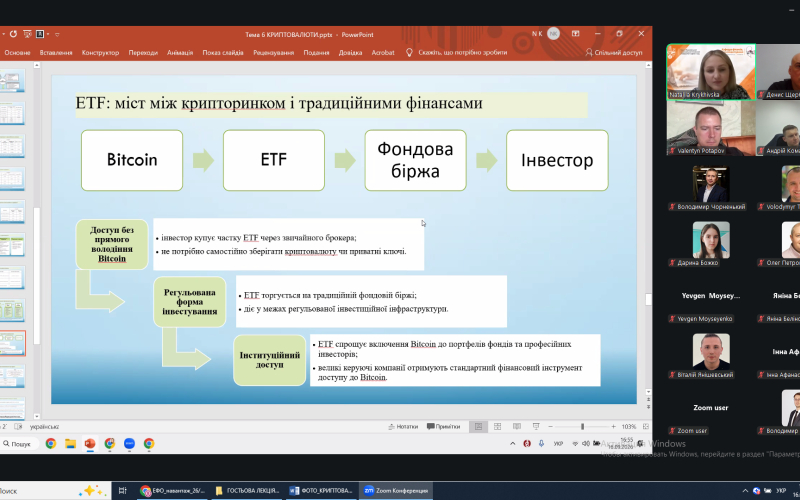Toggle the Примітки comments pane
The image size is (800, 500).
click(443, 427)
